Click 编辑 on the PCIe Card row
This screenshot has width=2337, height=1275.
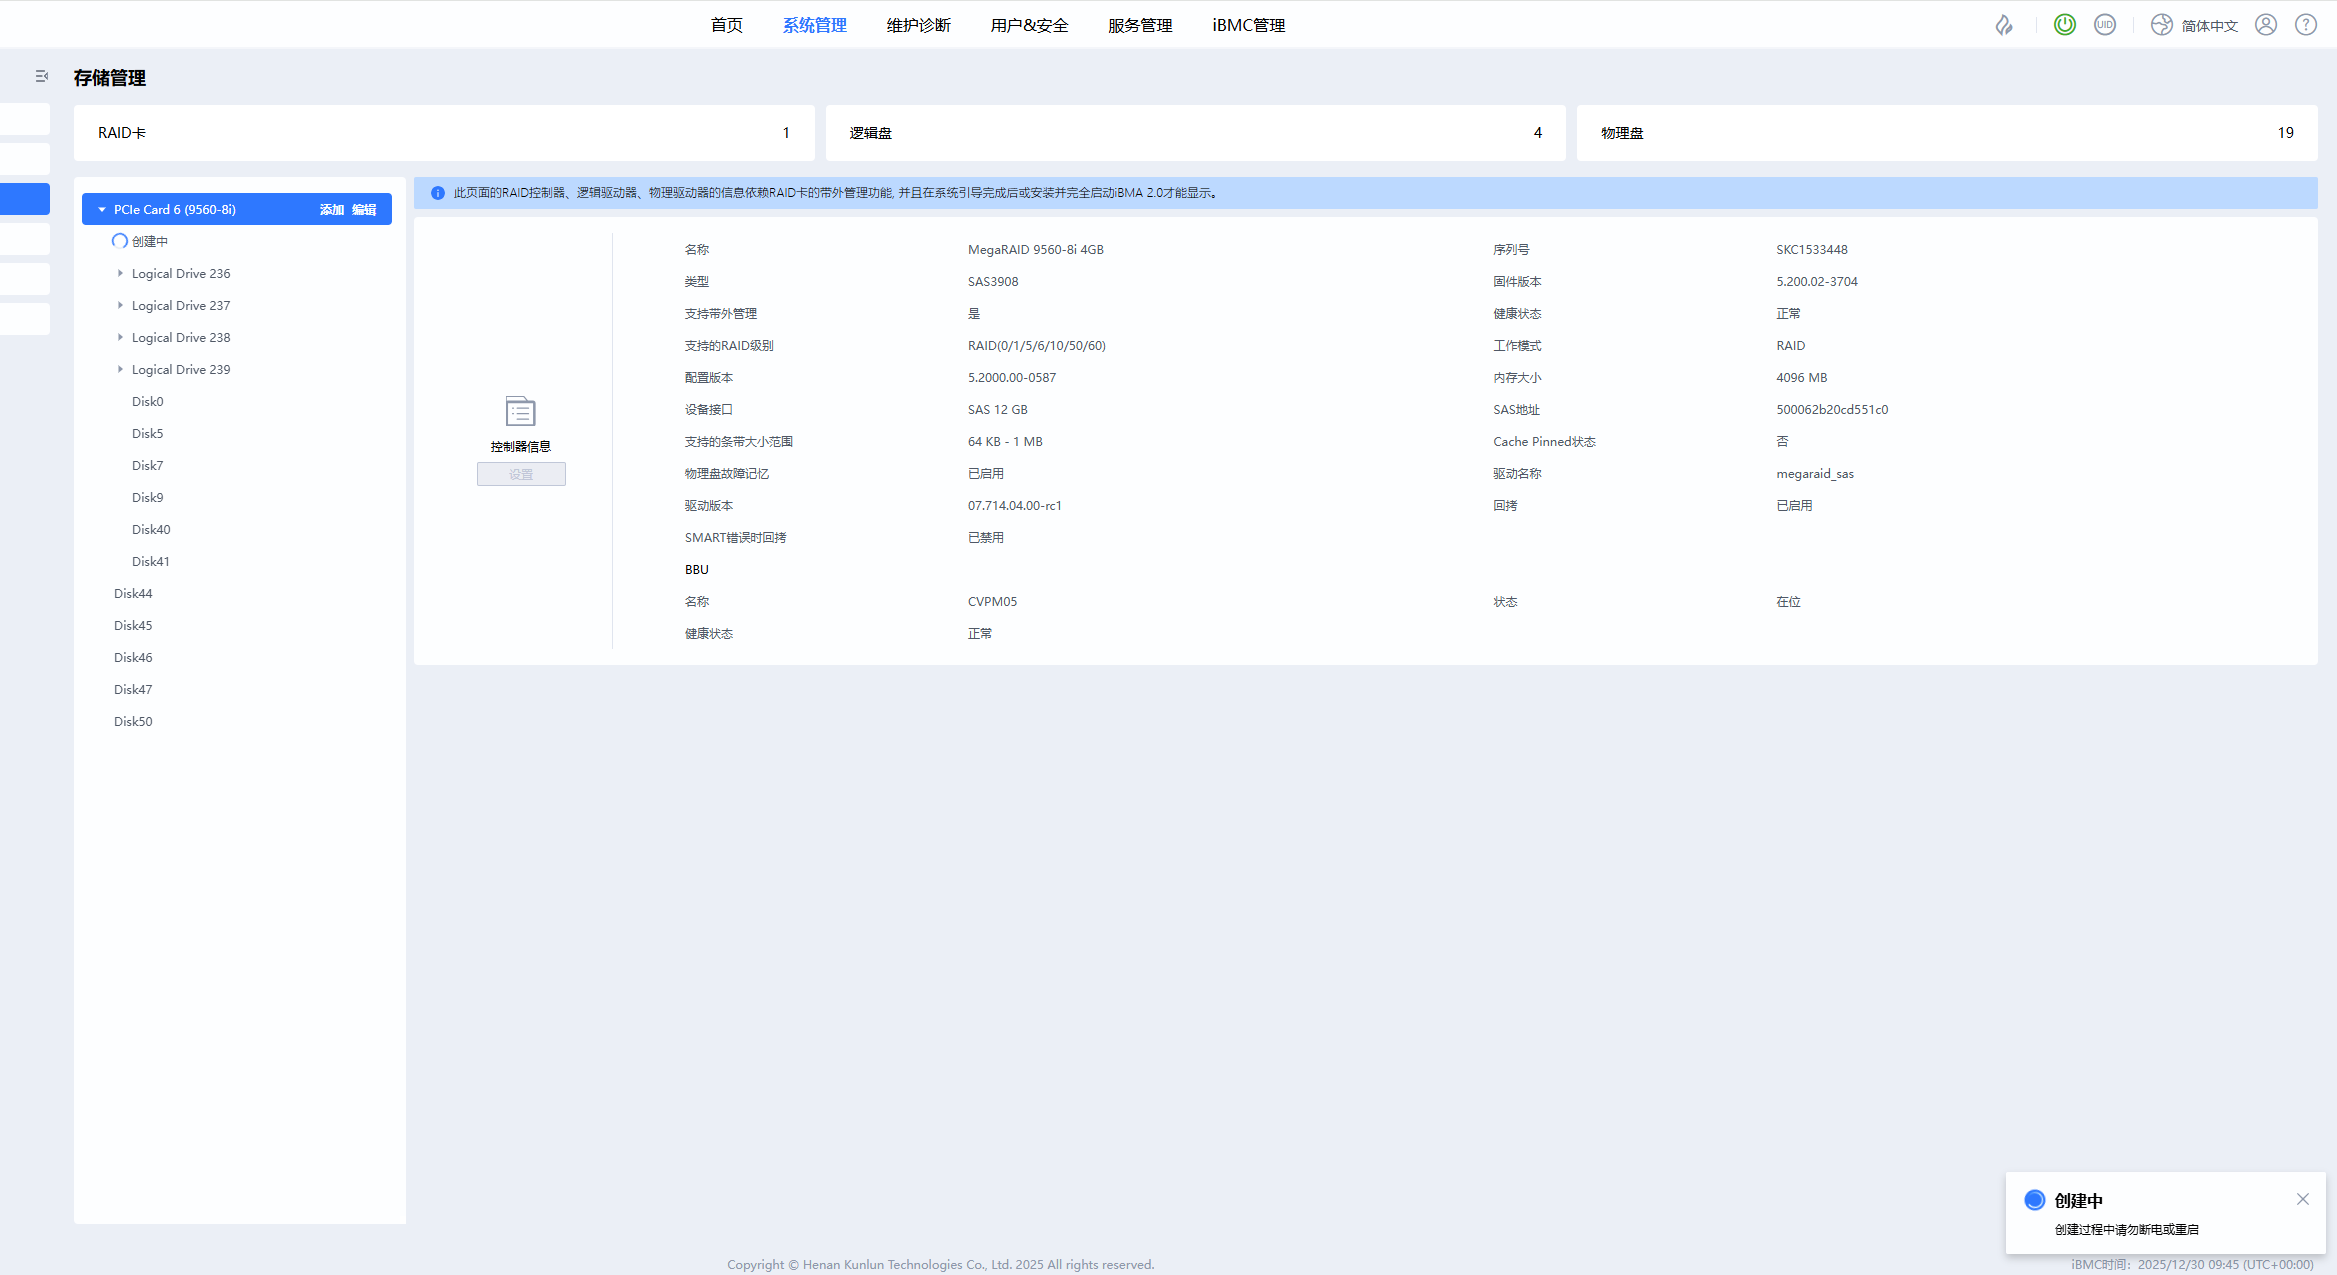(364, 209)
